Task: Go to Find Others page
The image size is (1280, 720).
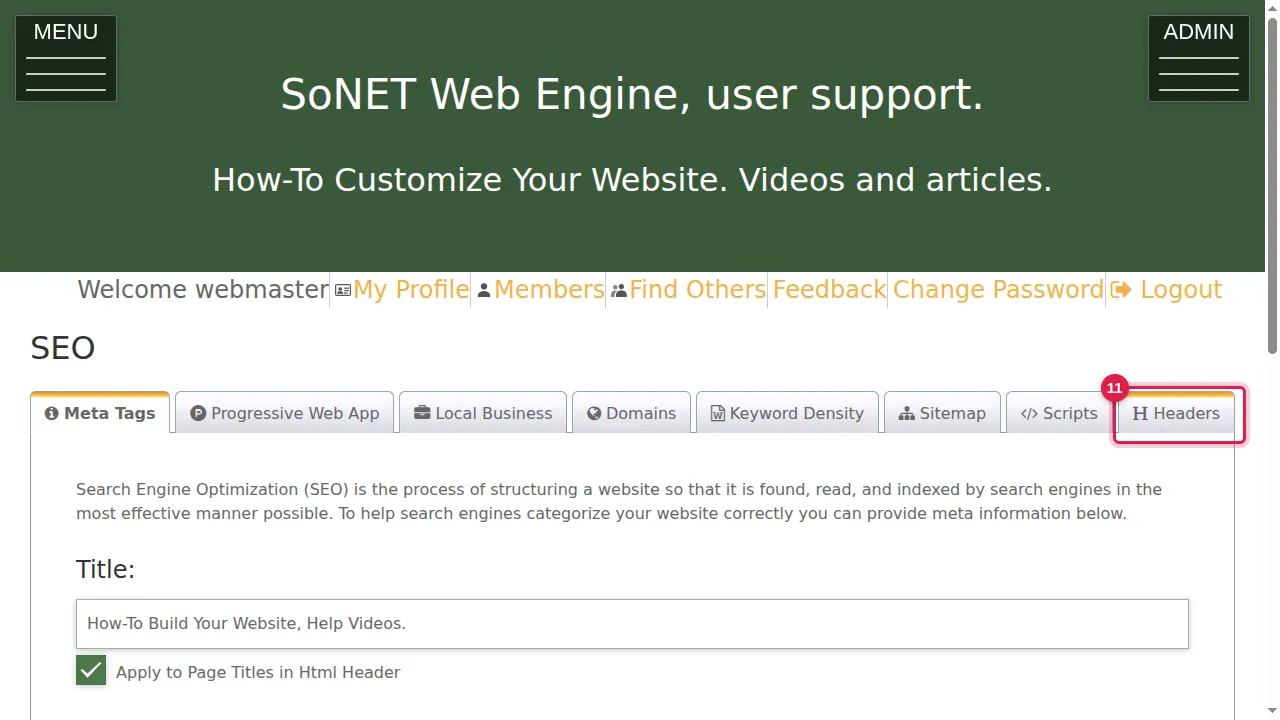Action: click(698, 290)
